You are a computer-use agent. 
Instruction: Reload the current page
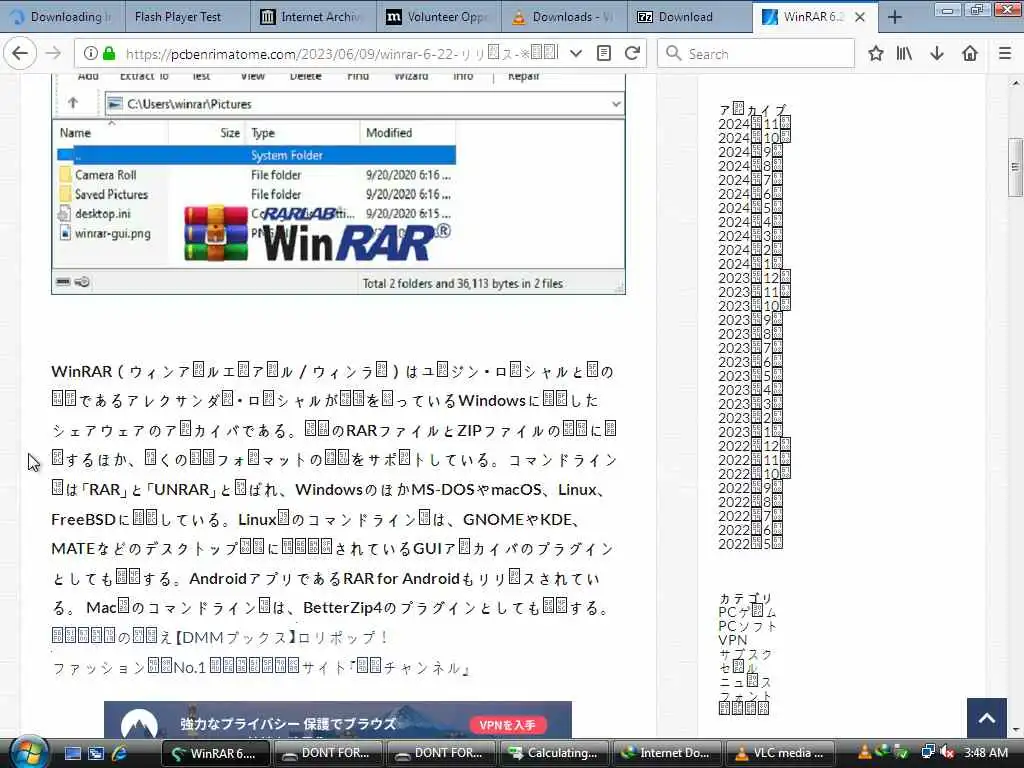click(x=632, y=54)
